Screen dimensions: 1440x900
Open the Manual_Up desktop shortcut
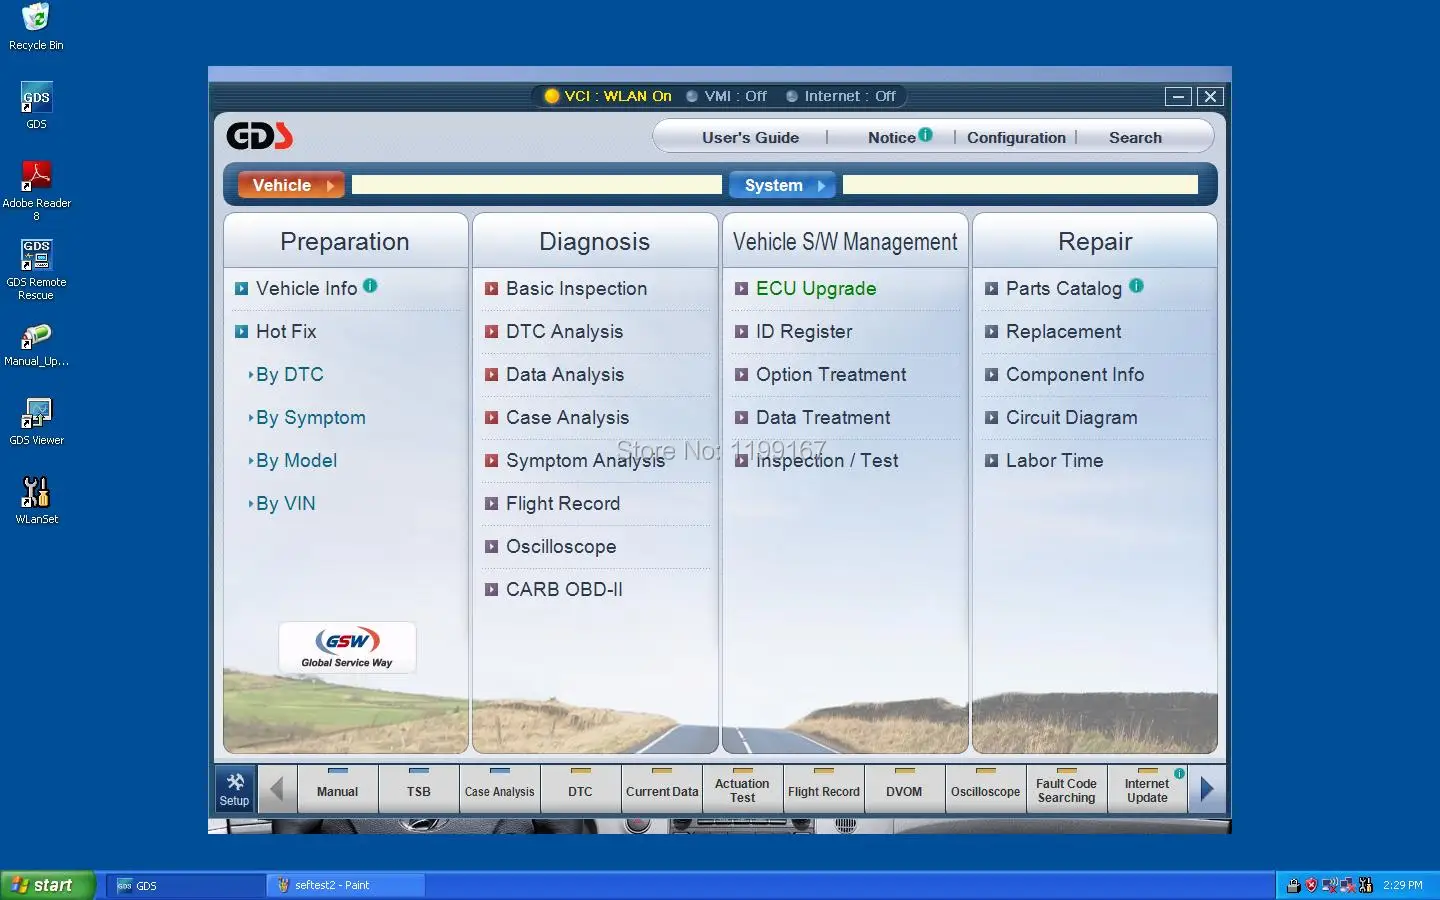pyautogui.click(x=36, y=345)
